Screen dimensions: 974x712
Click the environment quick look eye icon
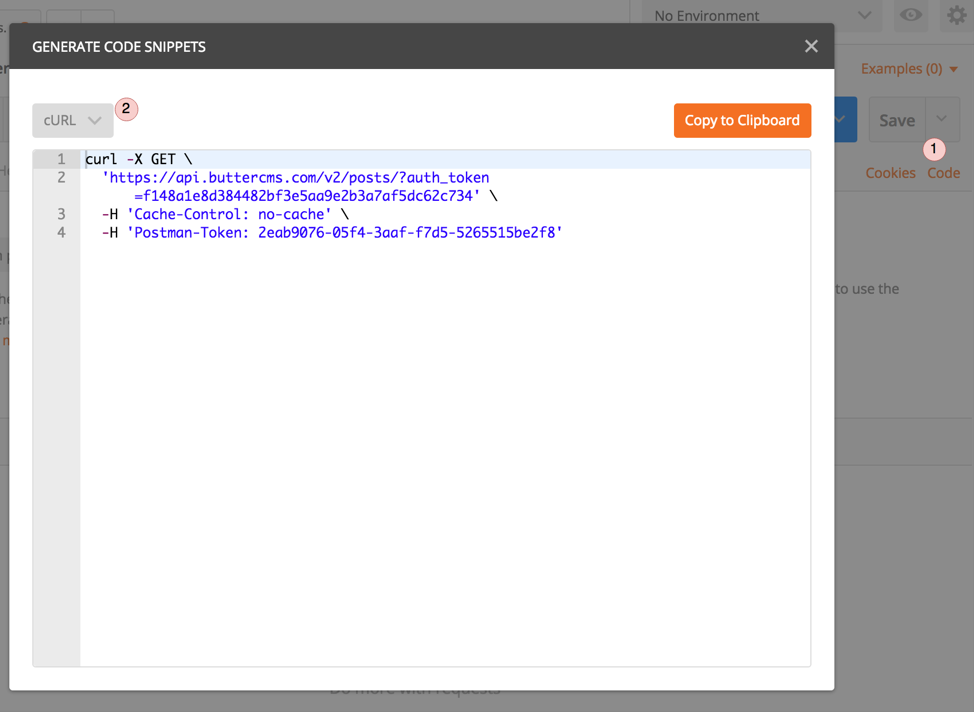tap(910, 15)
